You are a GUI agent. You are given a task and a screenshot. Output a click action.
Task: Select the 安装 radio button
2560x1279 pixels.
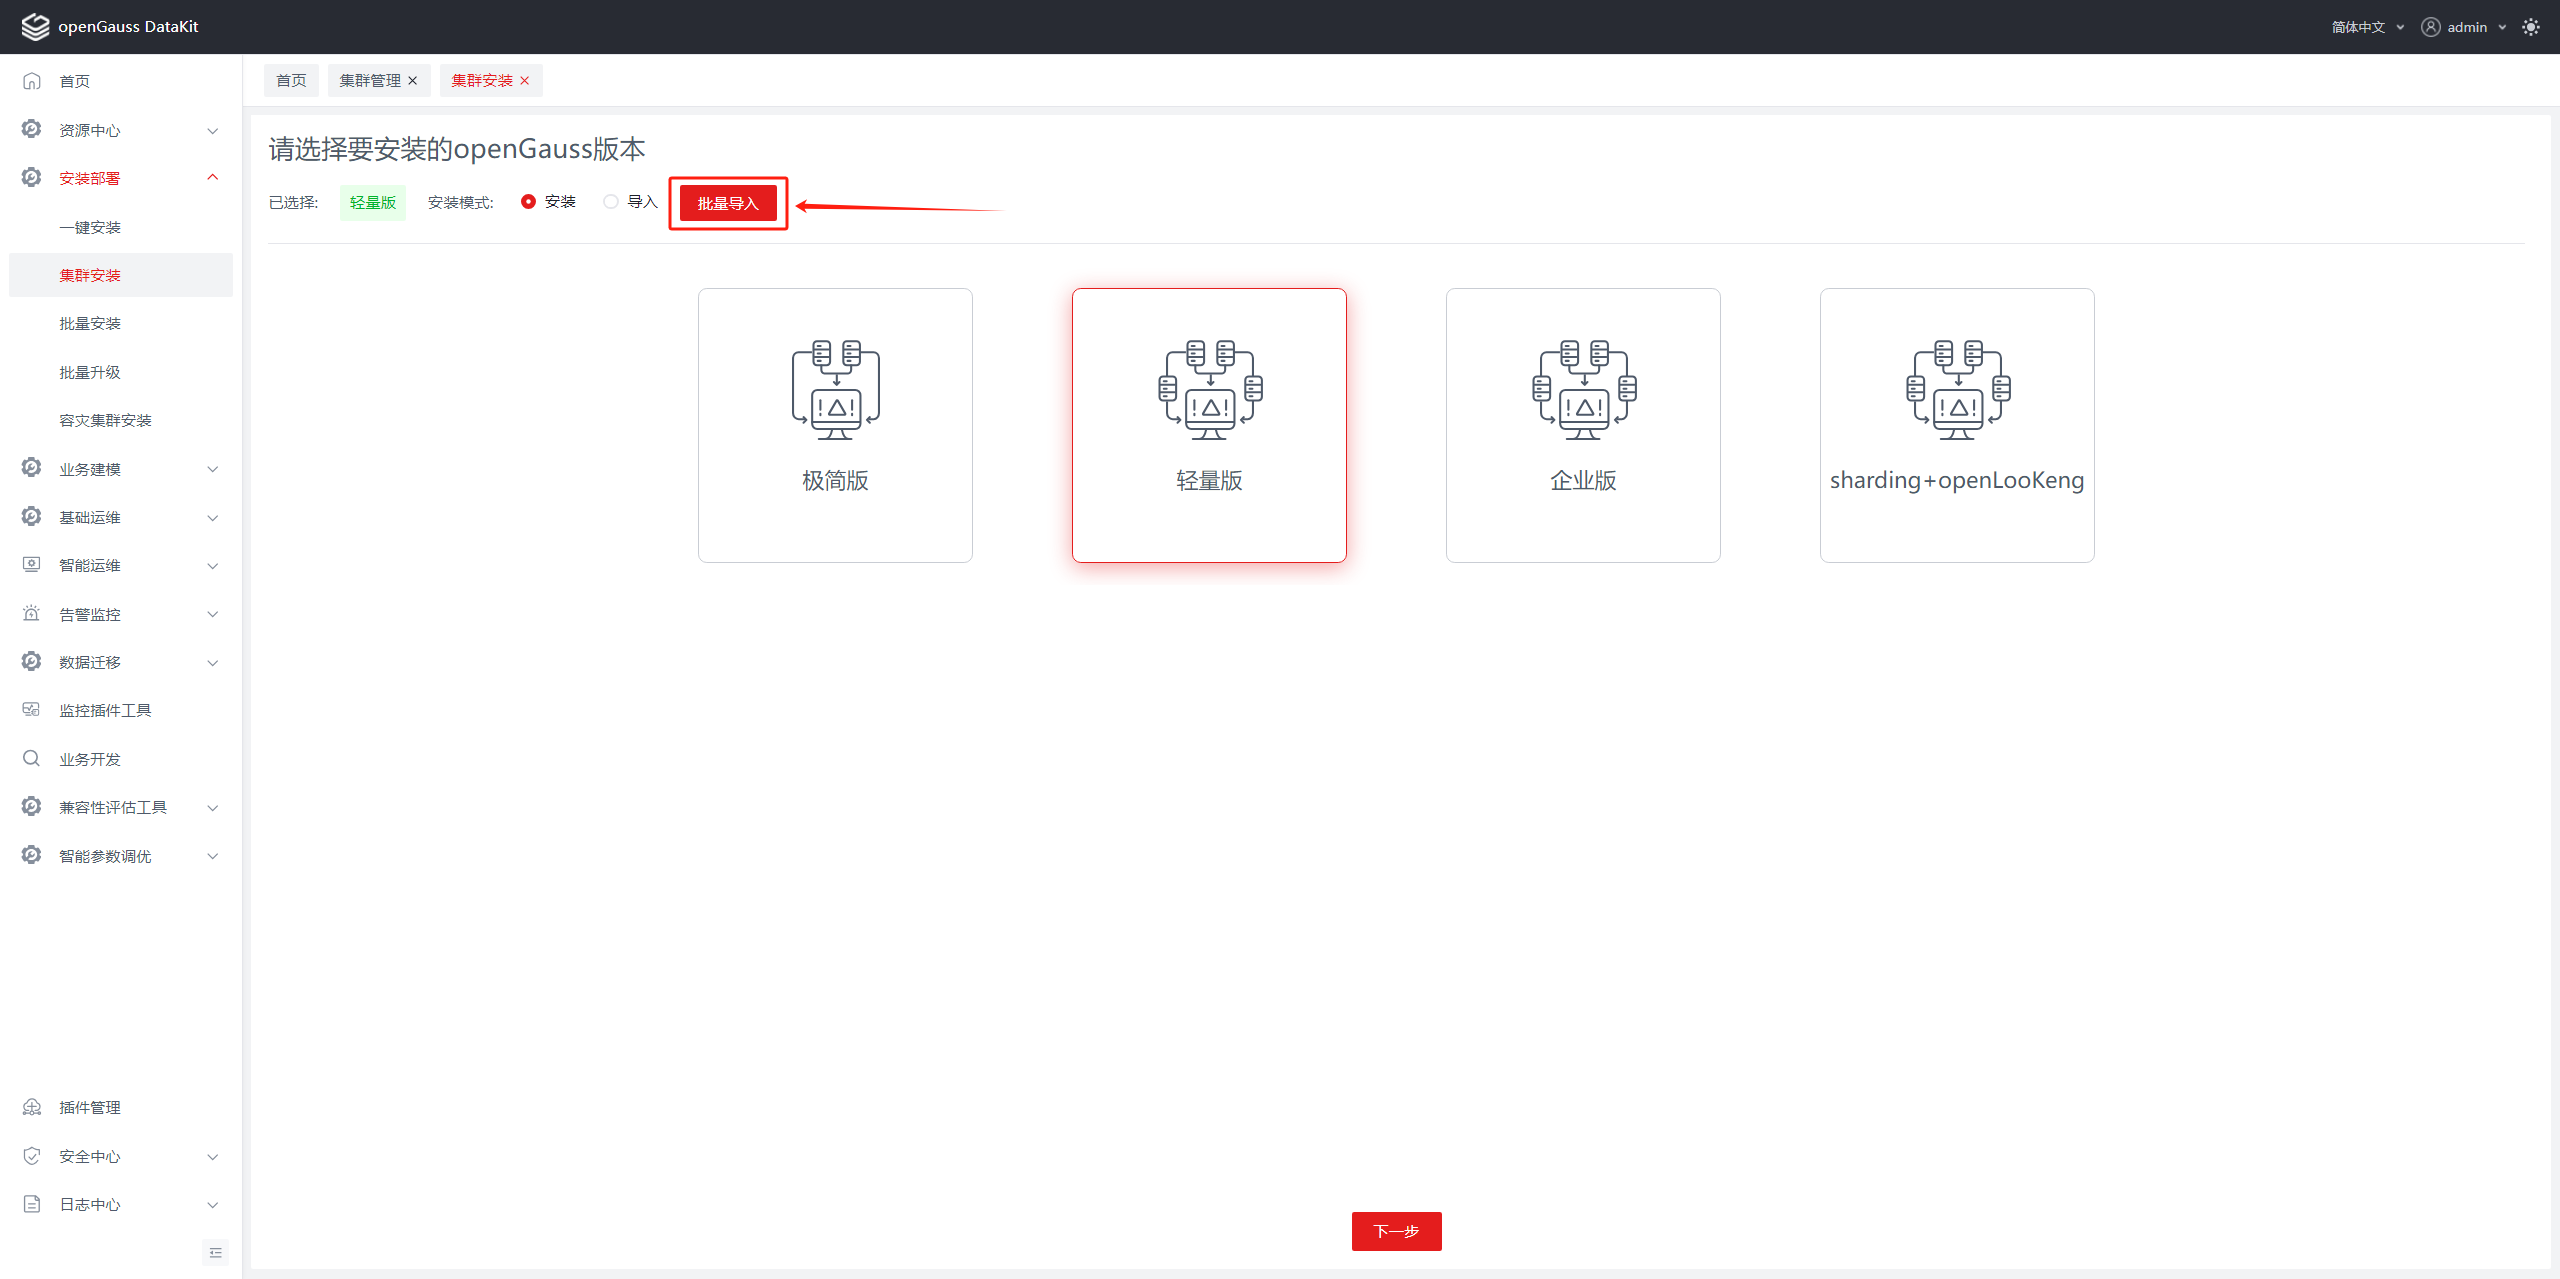tap(529, 202)
